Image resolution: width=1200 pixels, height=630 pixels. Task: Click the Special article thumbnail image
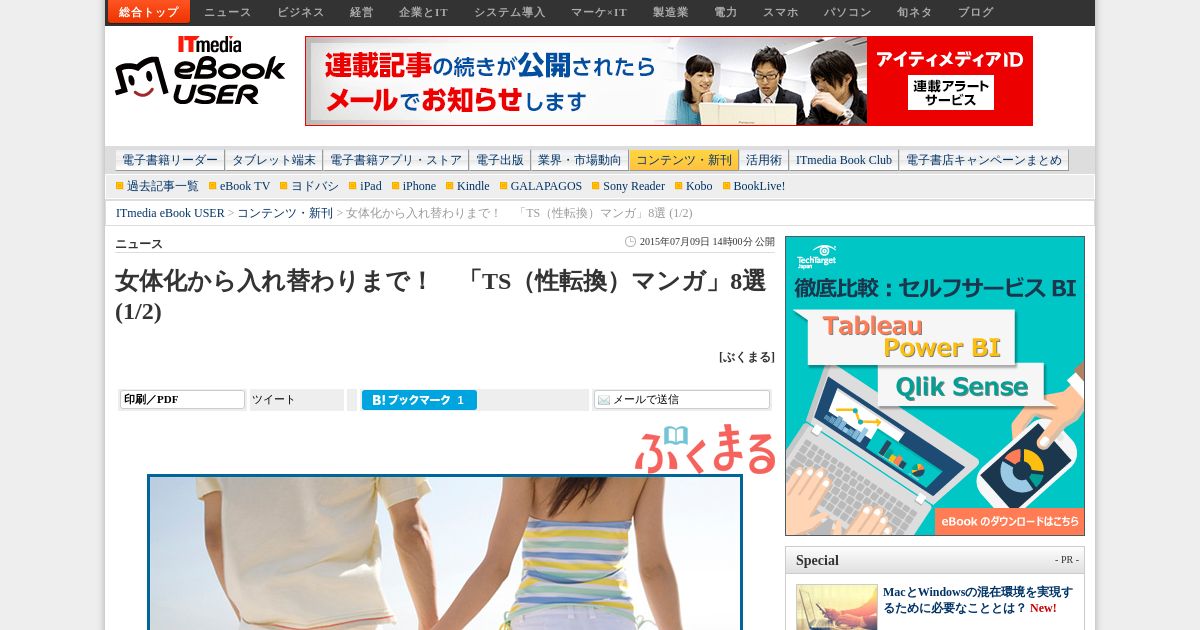click(837, 607)
